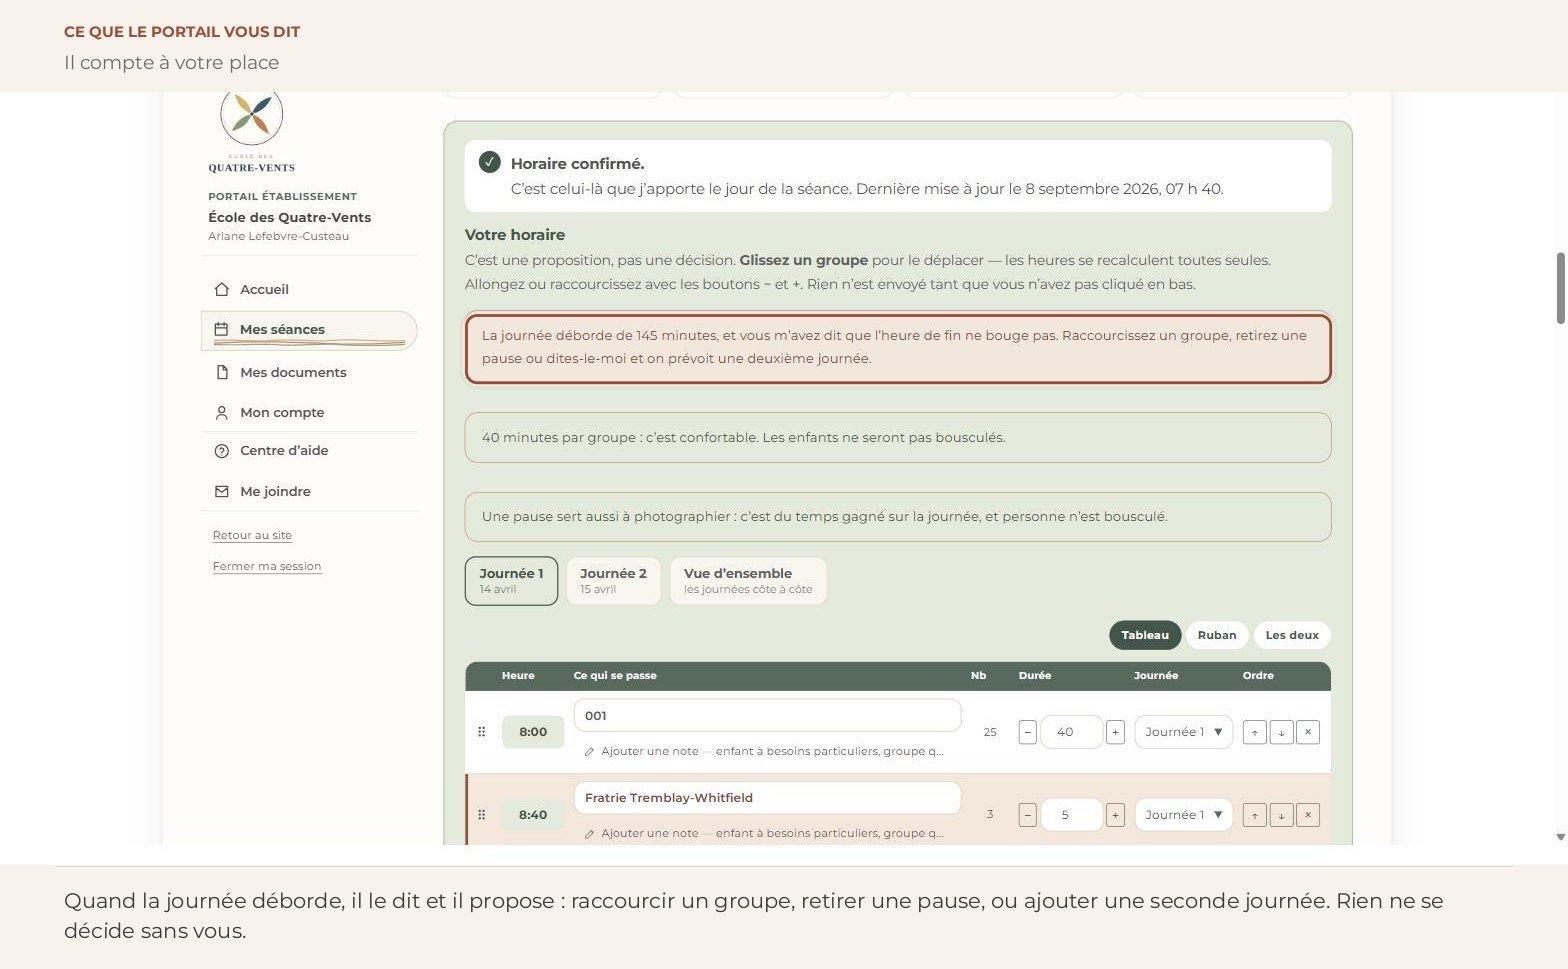Switch to Tableau view

[1145, 635]
